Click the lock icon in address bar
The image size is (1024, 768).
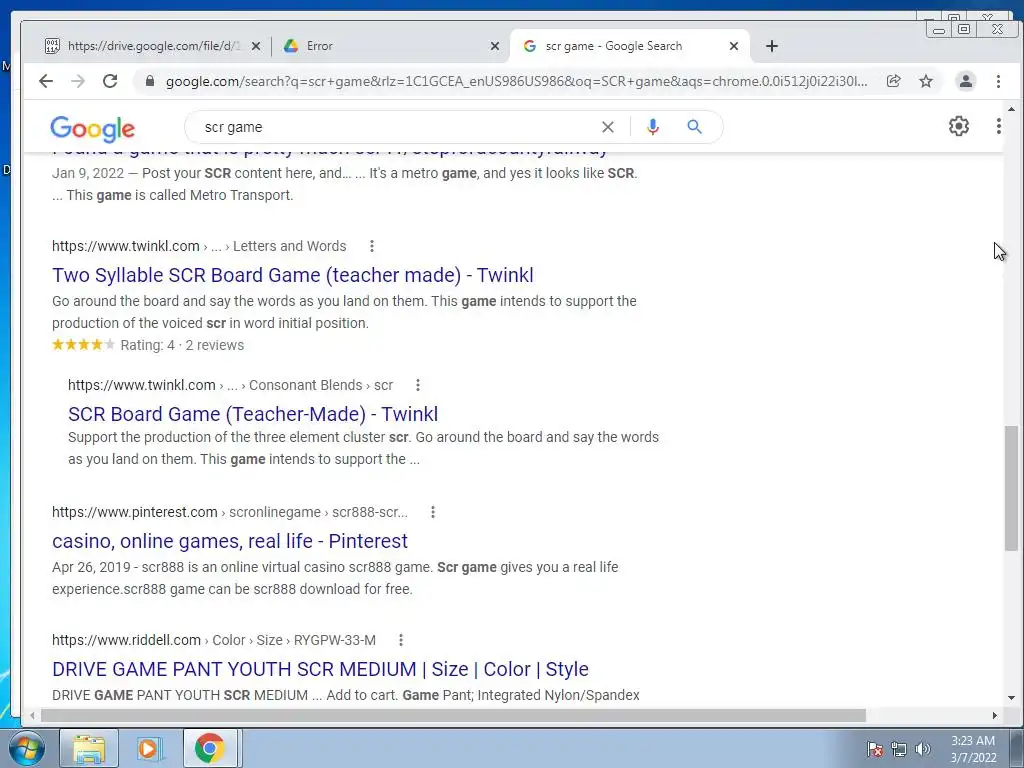pyautogui.click(x=150, y=81)
